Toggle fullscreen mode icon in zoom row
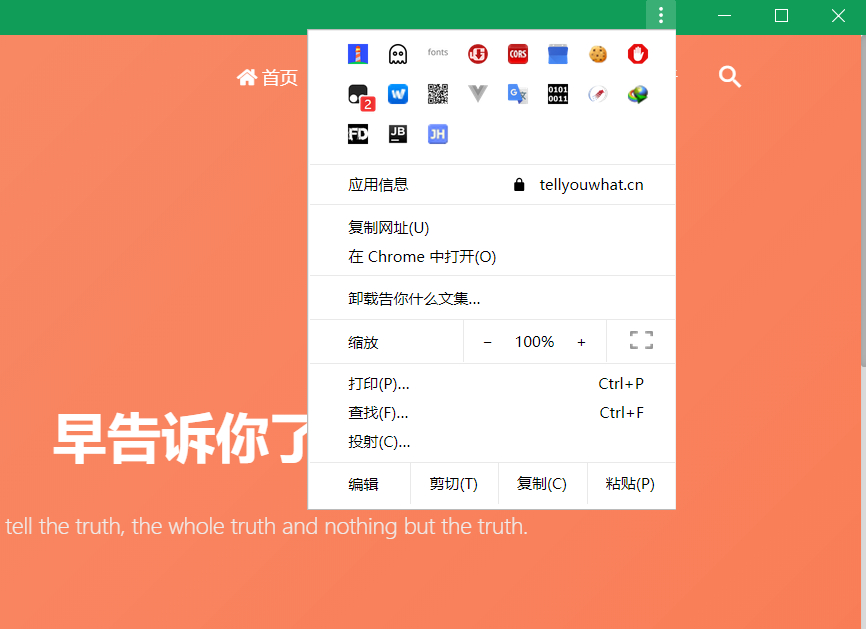 click(641, 340)
